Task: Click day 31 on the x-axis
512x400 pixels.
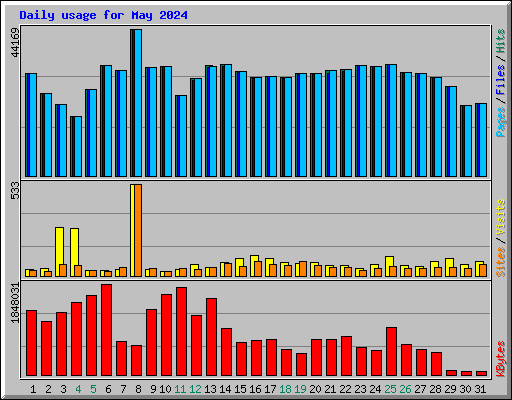Action: [480, 389]
